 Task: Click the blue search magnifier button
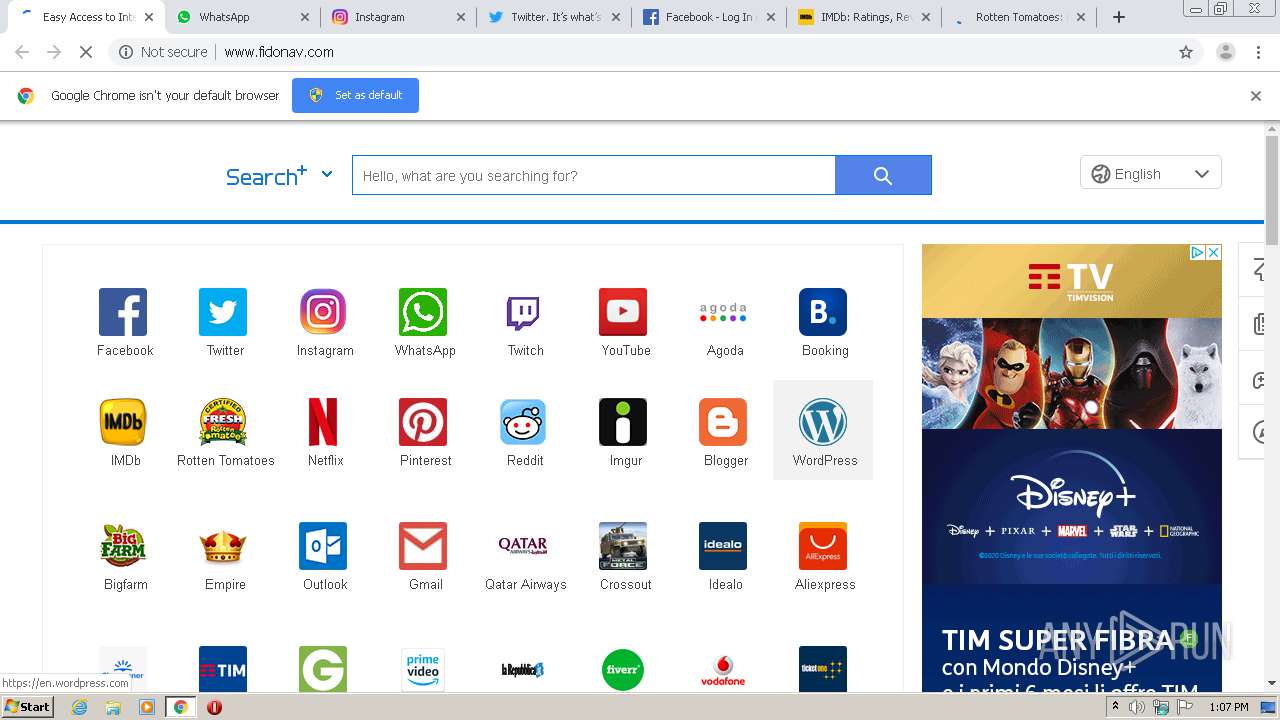883,175
